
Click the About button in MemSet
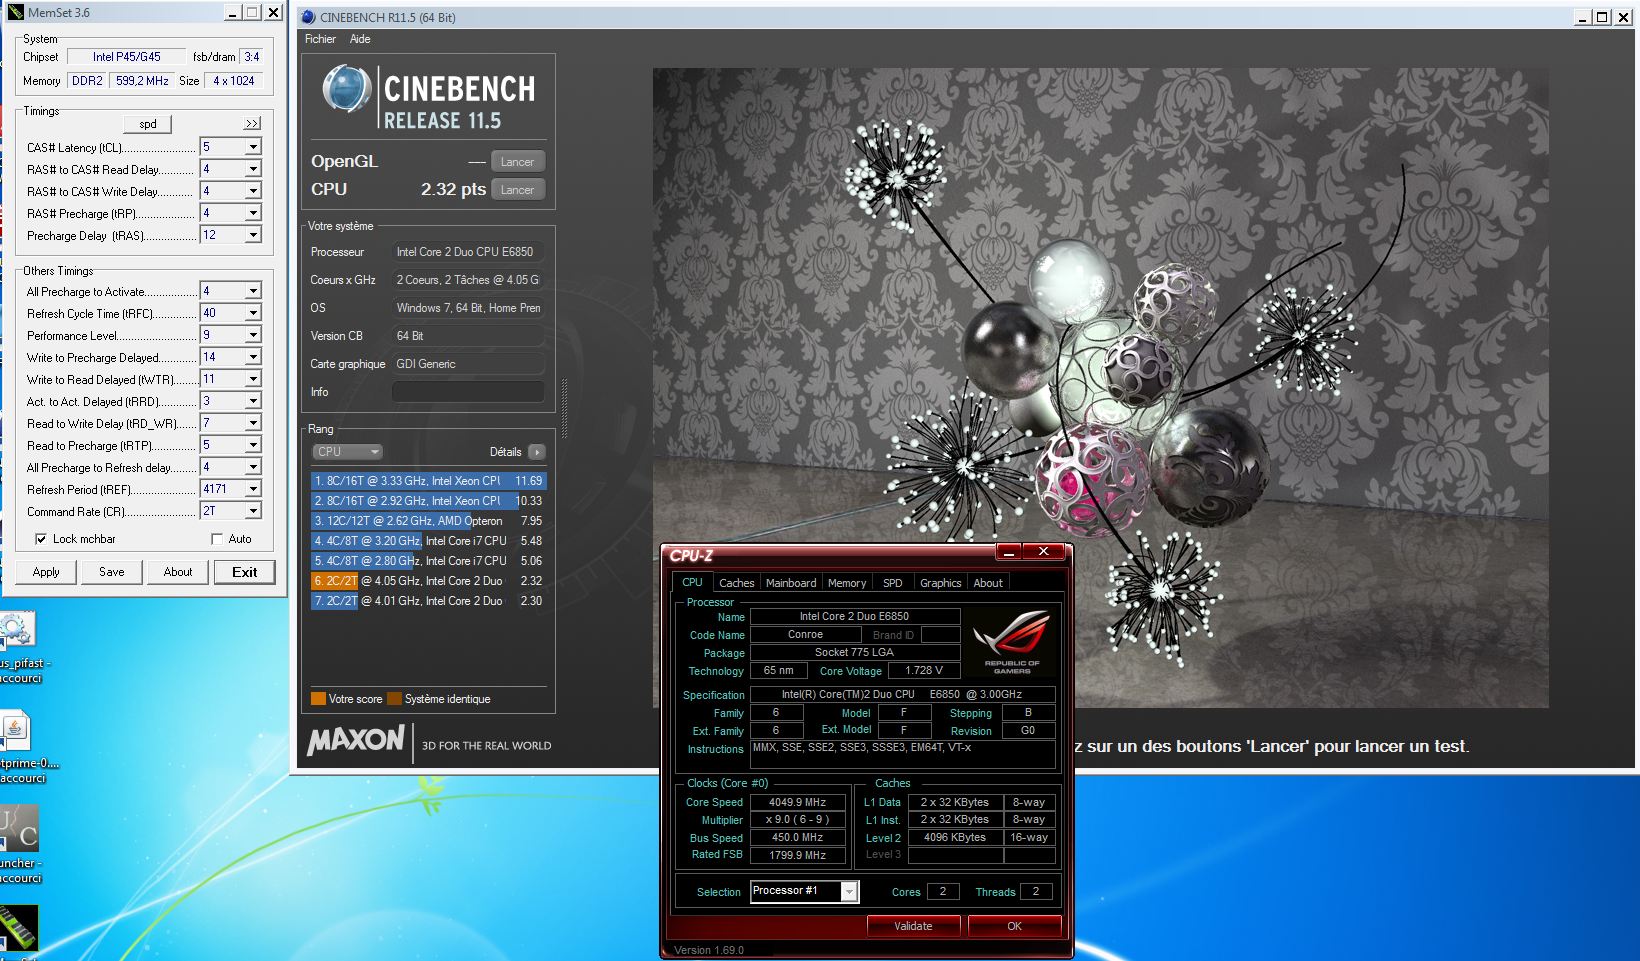click(x=178, y=572)
